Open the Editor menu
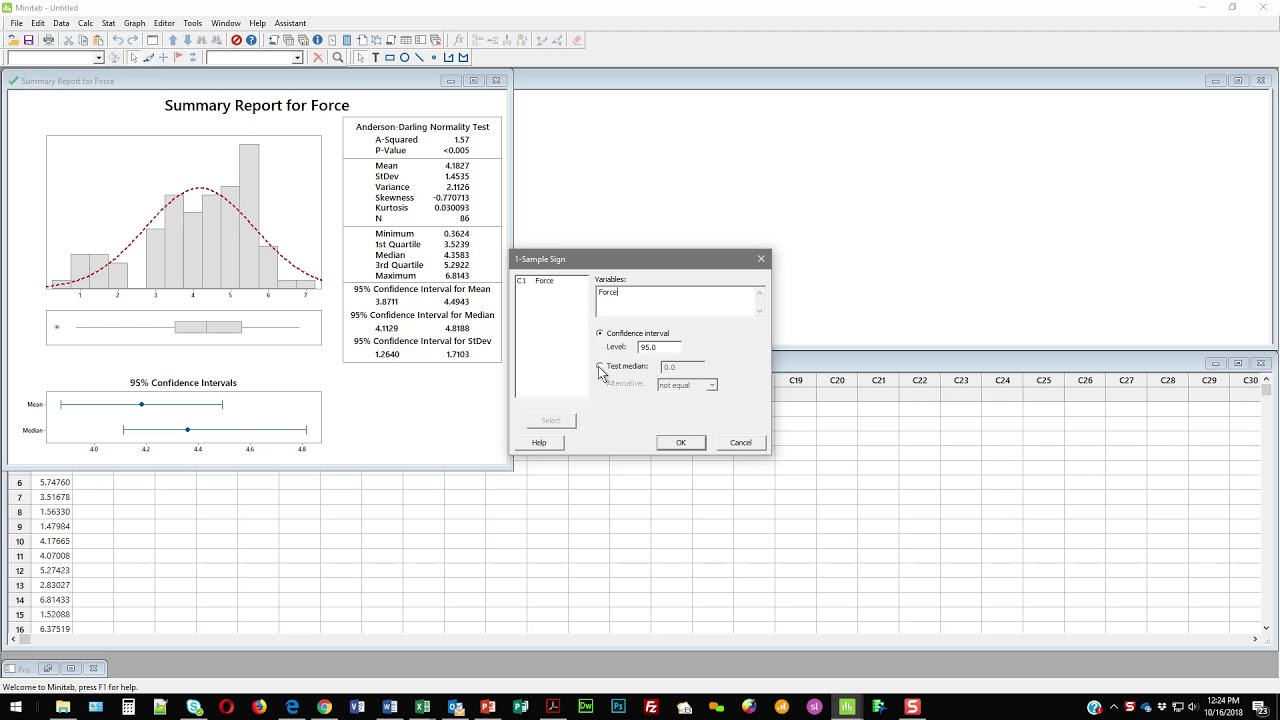The width and height of the screenshot is (1280, 720). pos(164,23)
